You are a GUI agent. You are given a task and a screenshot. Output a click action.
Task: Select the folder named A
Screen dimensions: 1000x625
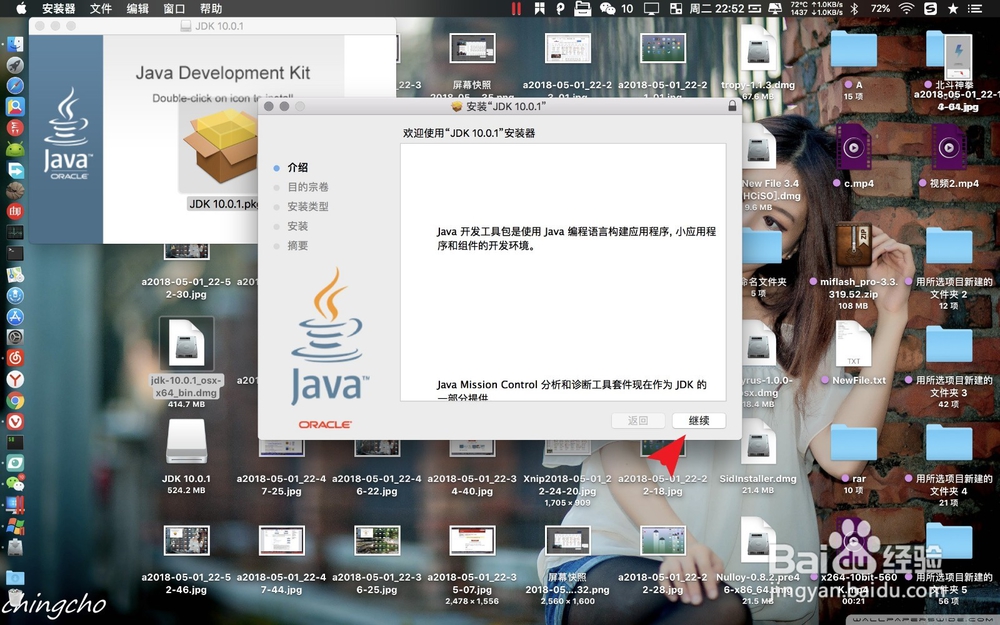pyautogui.click(x=853, y=49)
